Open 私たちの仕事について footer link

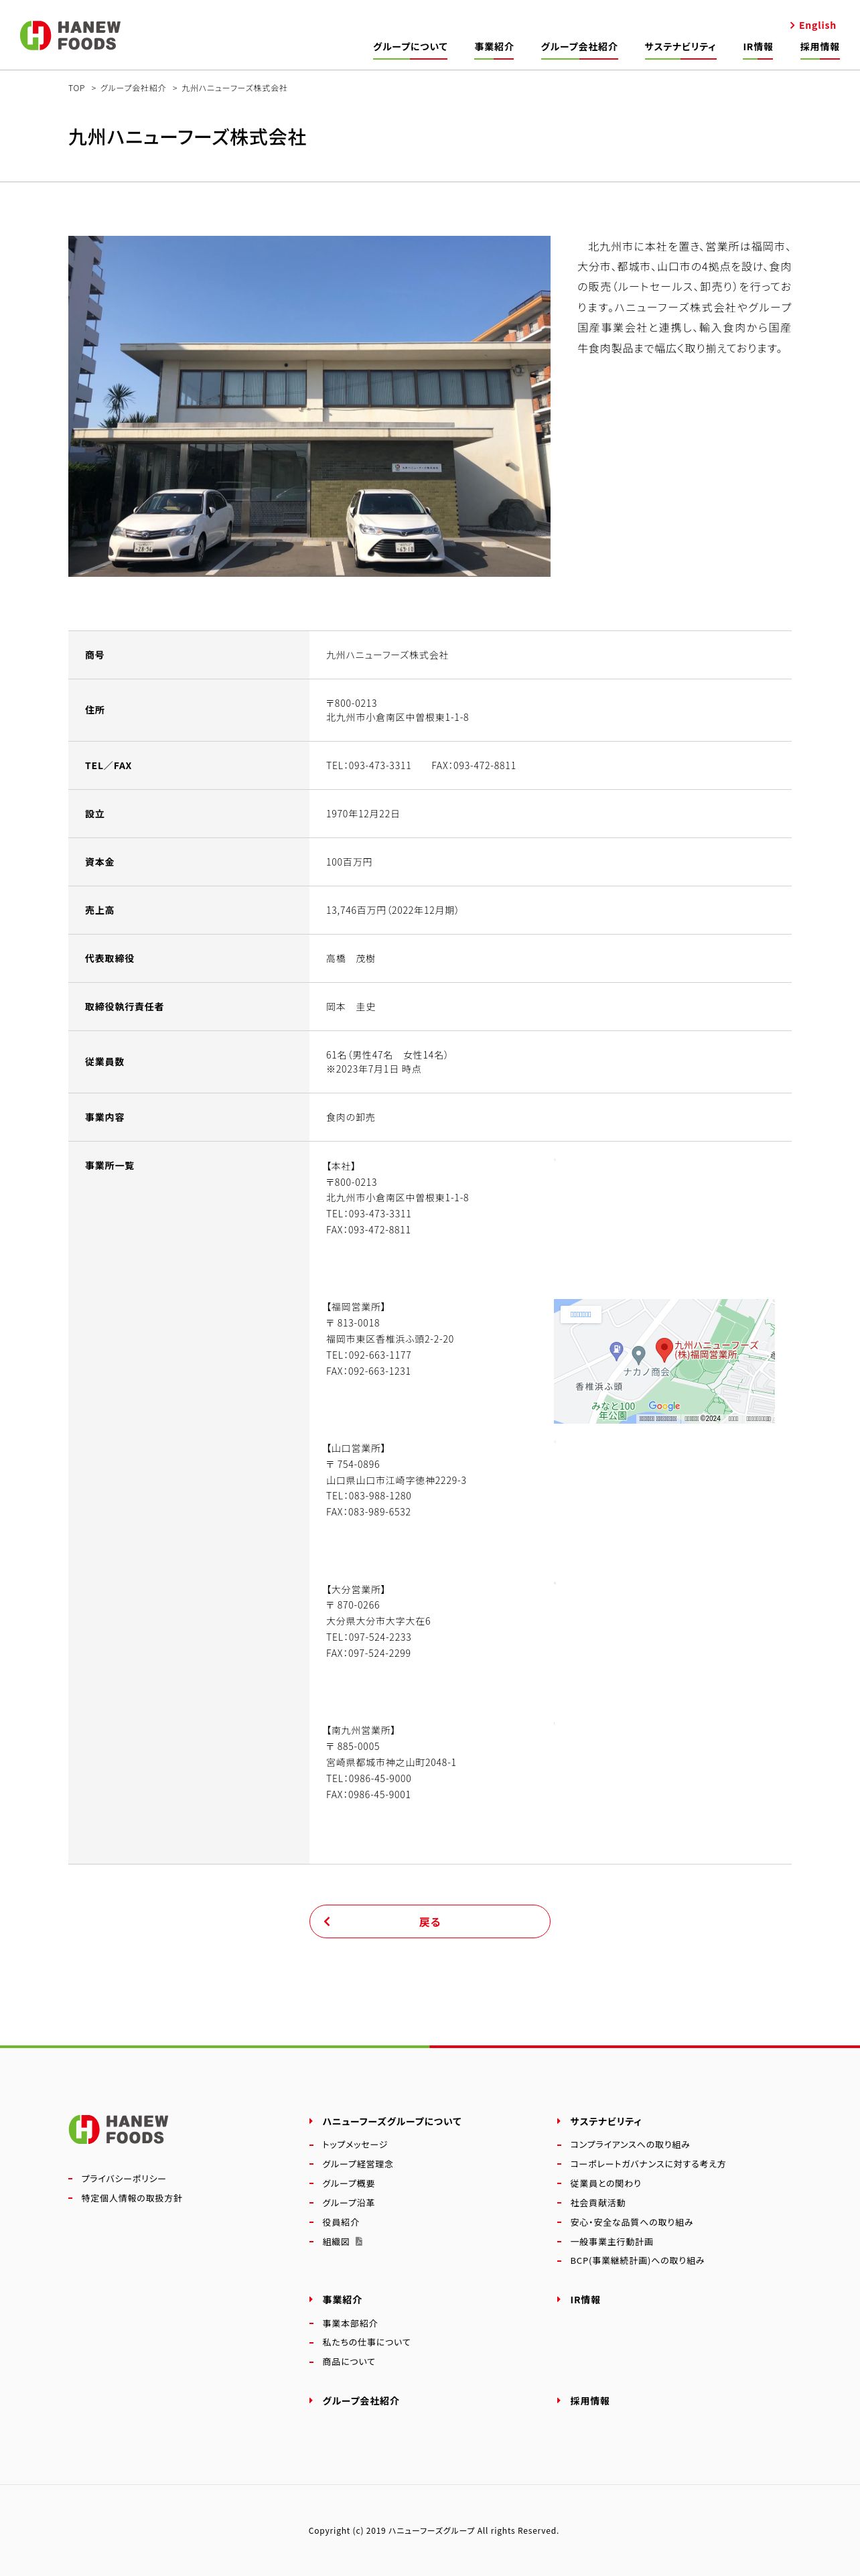366,2342
